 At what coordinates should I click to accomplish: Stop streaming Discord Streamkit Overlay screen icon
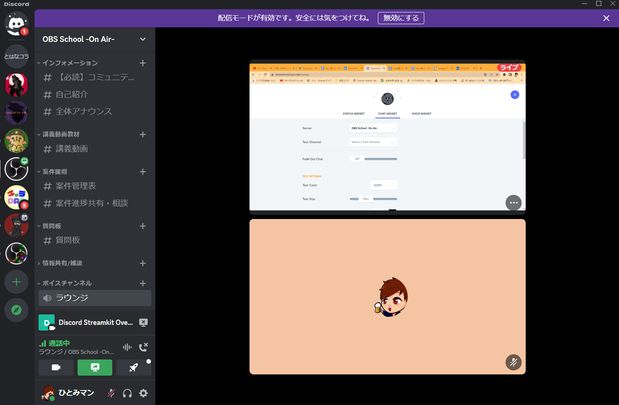(143, 322)
